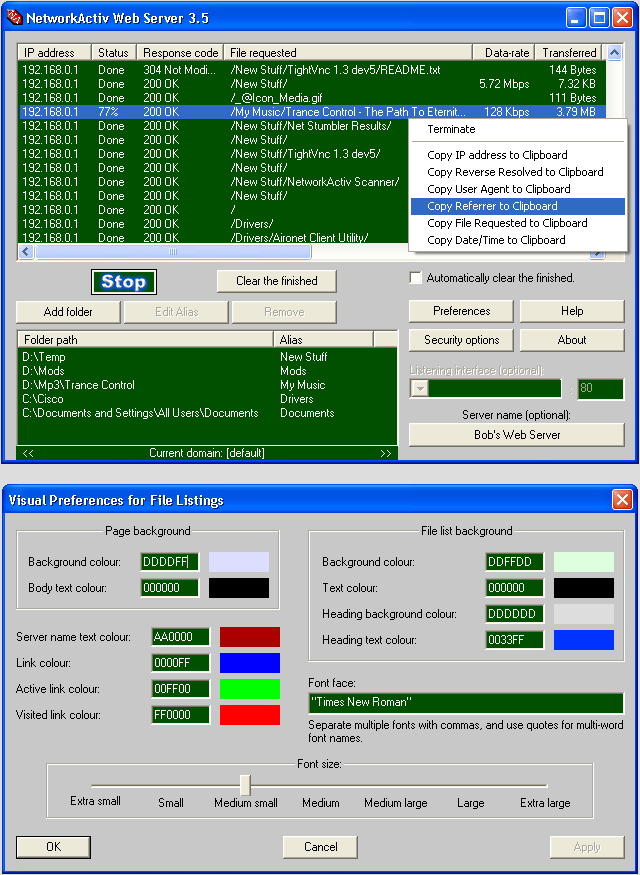Click the NetworkActiv title bar app icon
640x875 pixels.
[14, 17]
